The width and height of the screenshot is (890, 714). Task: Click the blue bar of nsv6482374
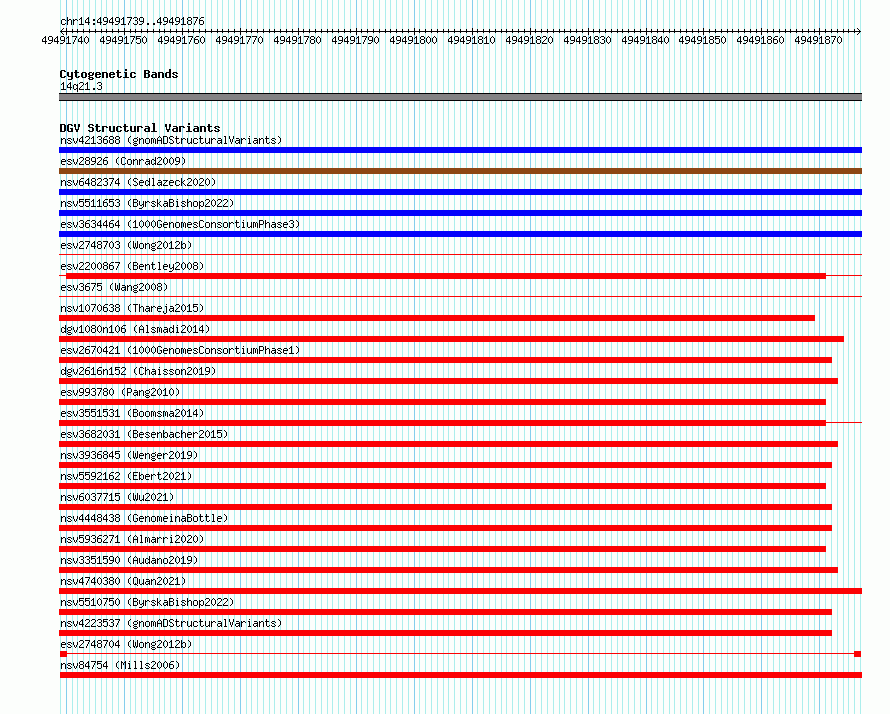[x=460, y=192]
